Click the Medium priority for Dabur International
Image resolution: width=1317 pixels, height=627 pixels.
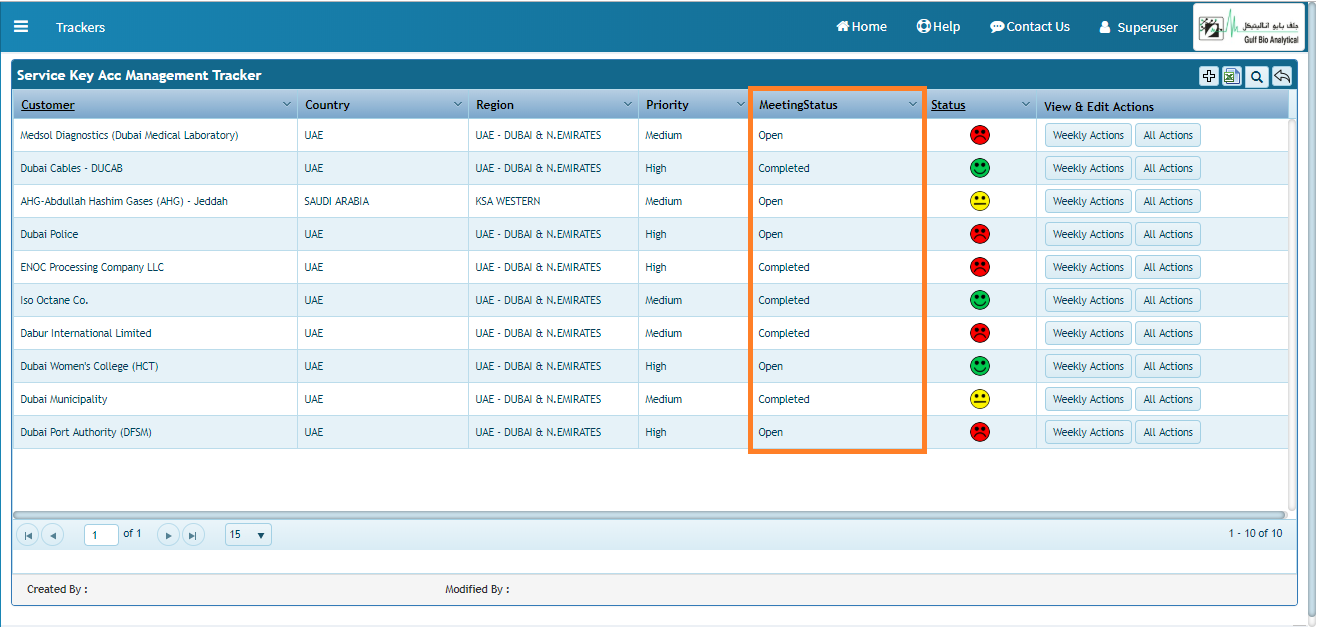click(x=664, y=333)
